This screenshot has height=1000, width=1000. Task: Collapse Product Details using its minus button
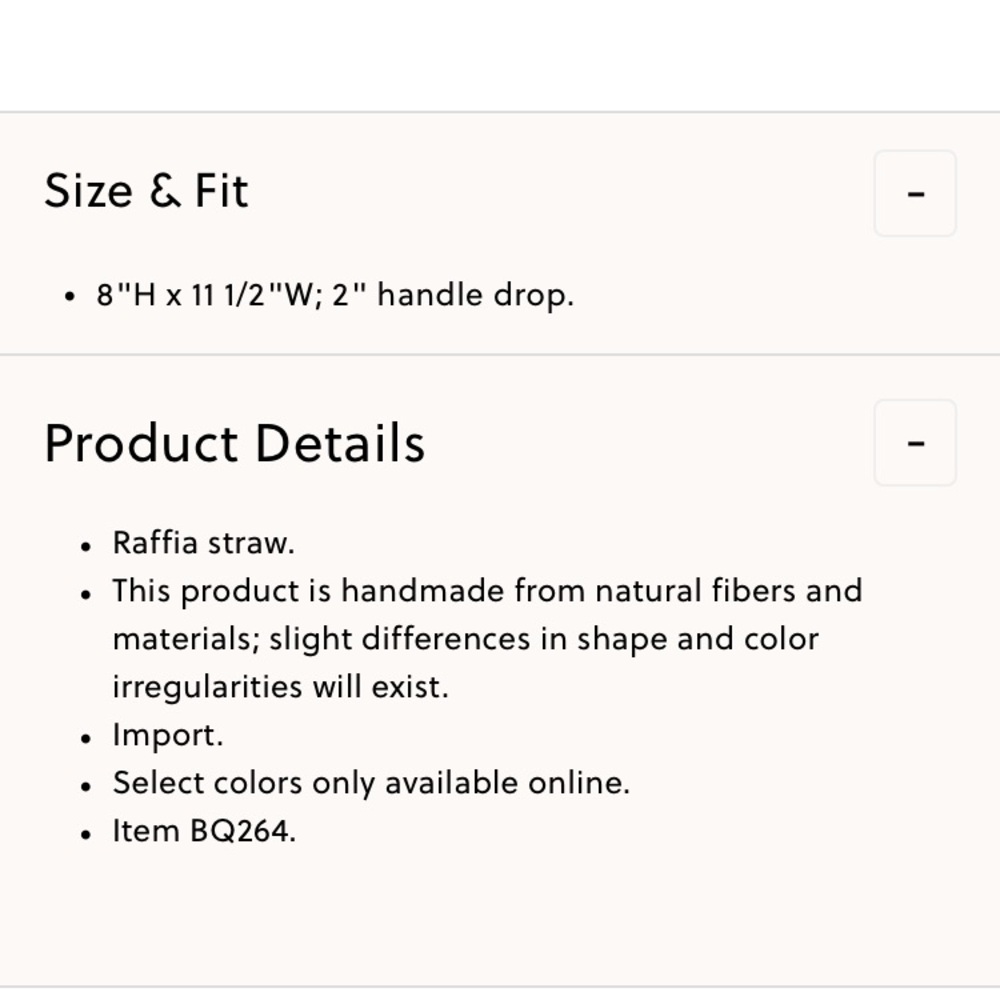tap(915, 443)
